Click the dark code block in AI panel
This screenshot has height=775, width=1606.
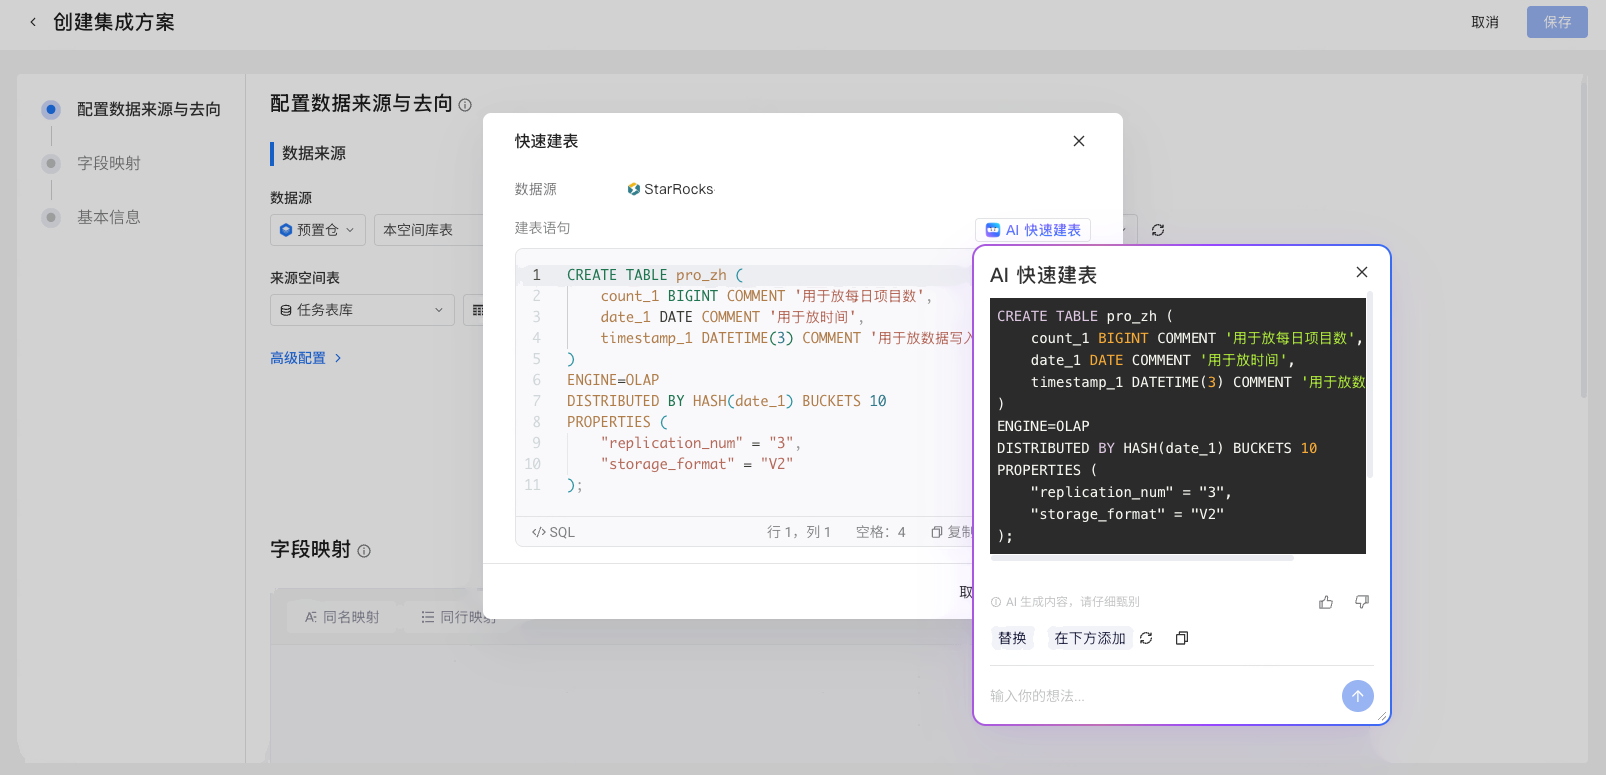pos(1178,426)
